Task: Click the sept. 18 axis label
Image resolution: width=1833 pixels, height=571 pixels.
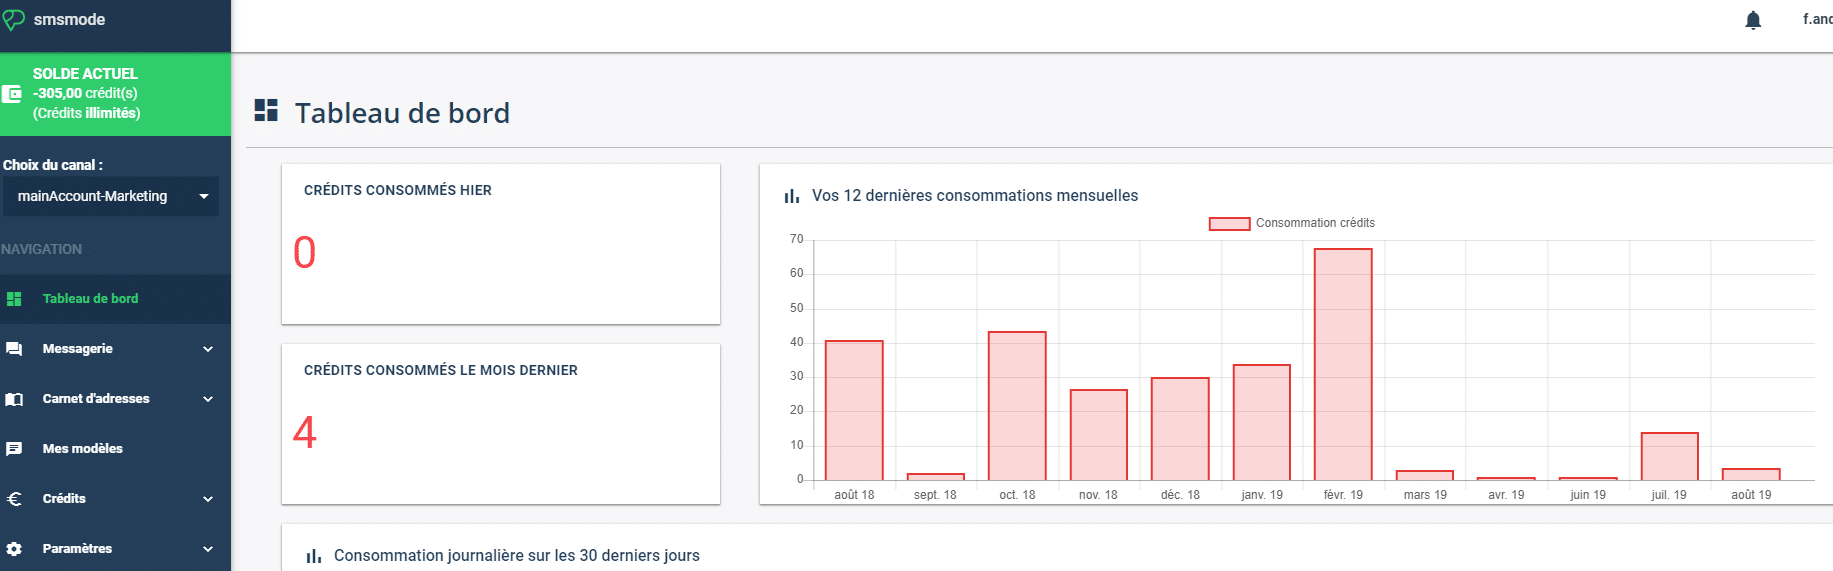Action: (x=935, y=495)
